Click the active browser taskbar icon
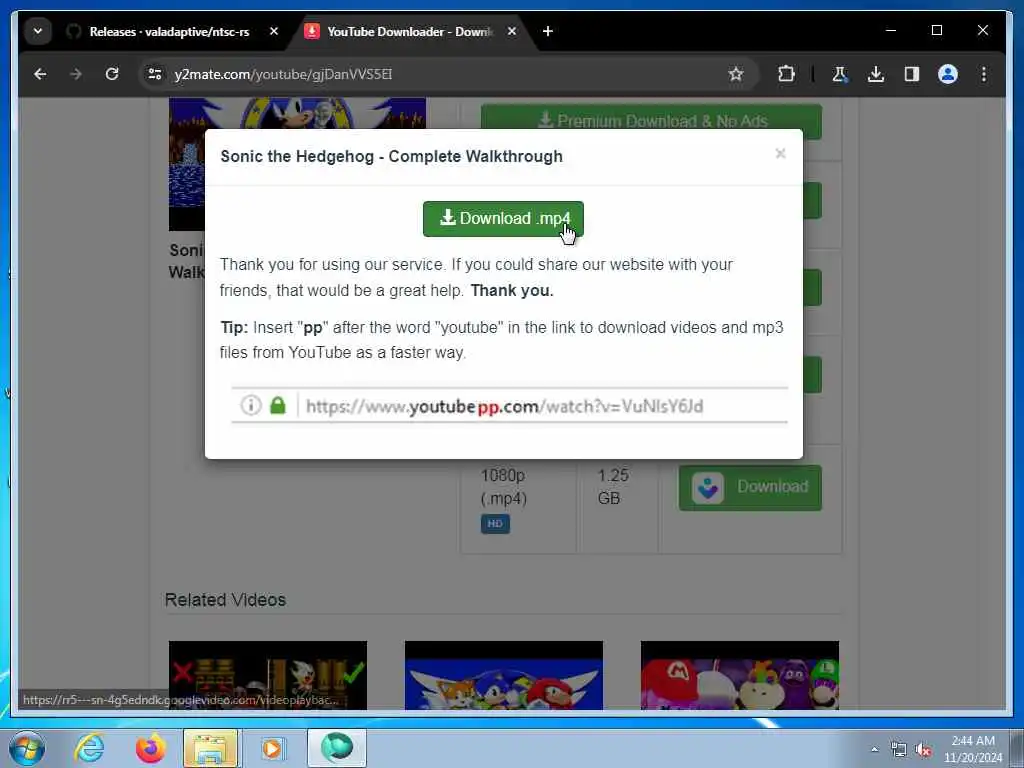Image resolution: width=1024 pixels, height=768 pixels. 336,748
